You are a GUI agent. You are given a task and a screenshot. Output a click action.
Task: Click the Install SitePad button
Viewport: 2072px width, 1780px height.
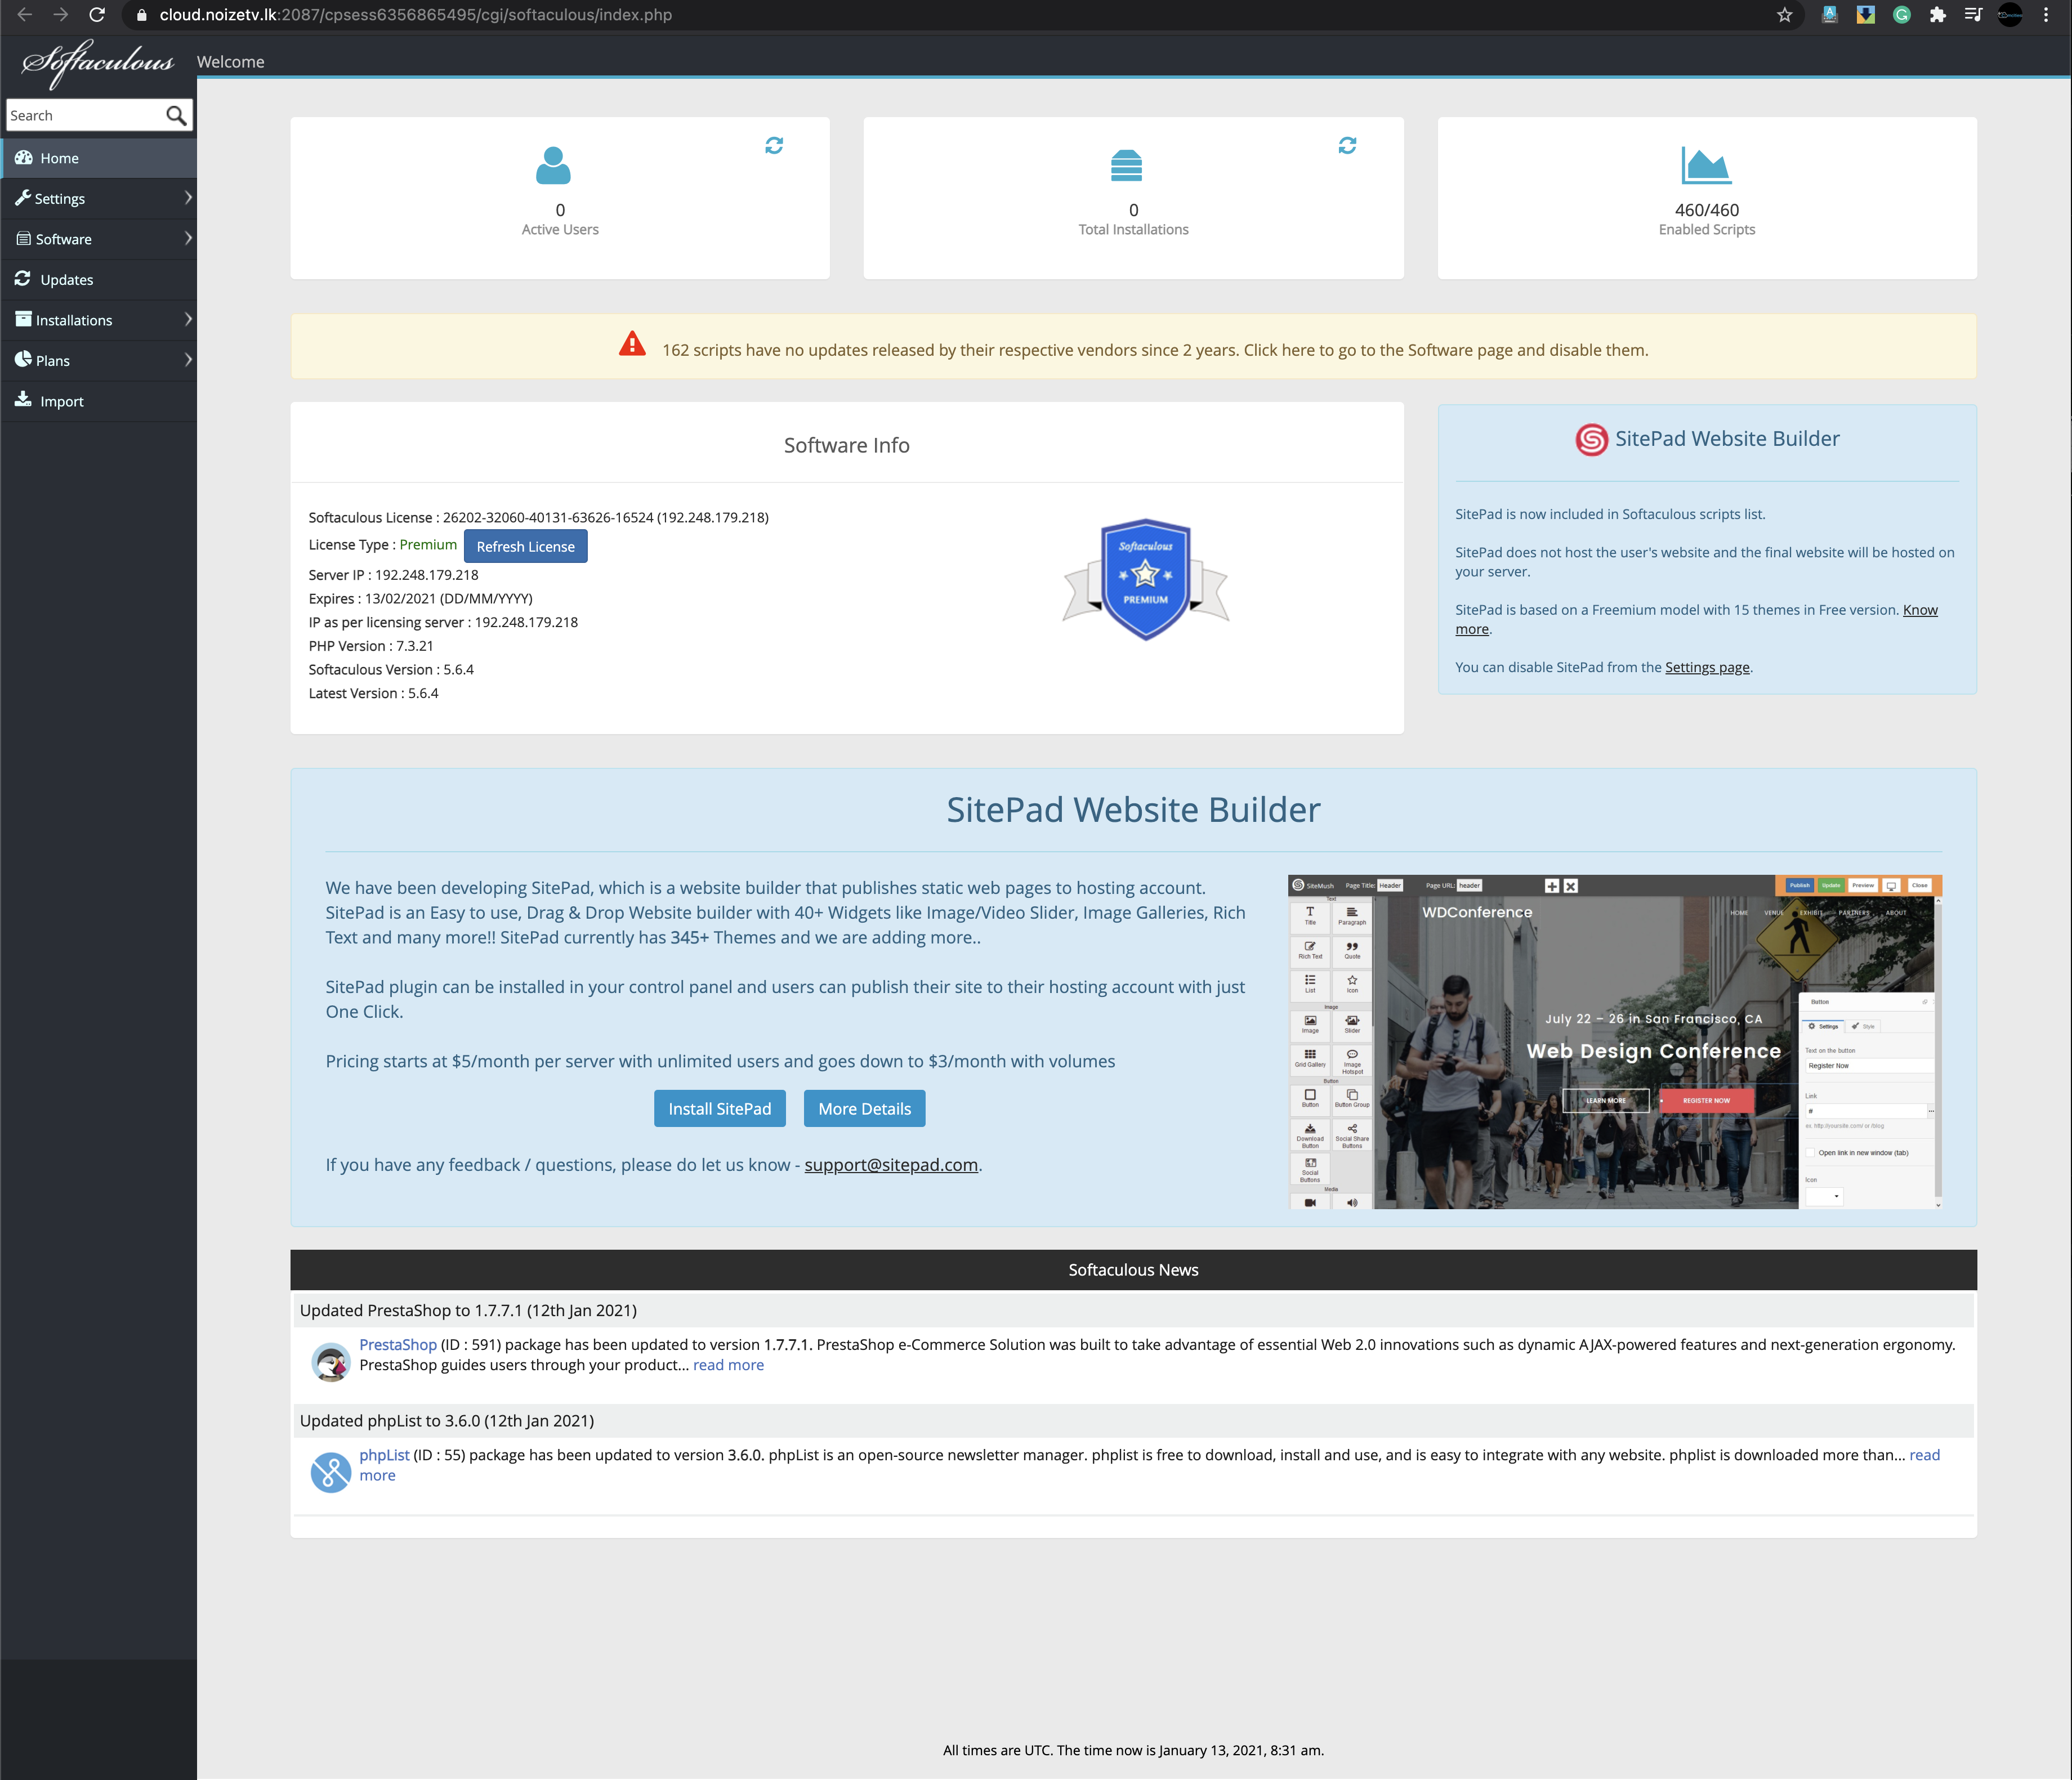tap(719, 1109)
